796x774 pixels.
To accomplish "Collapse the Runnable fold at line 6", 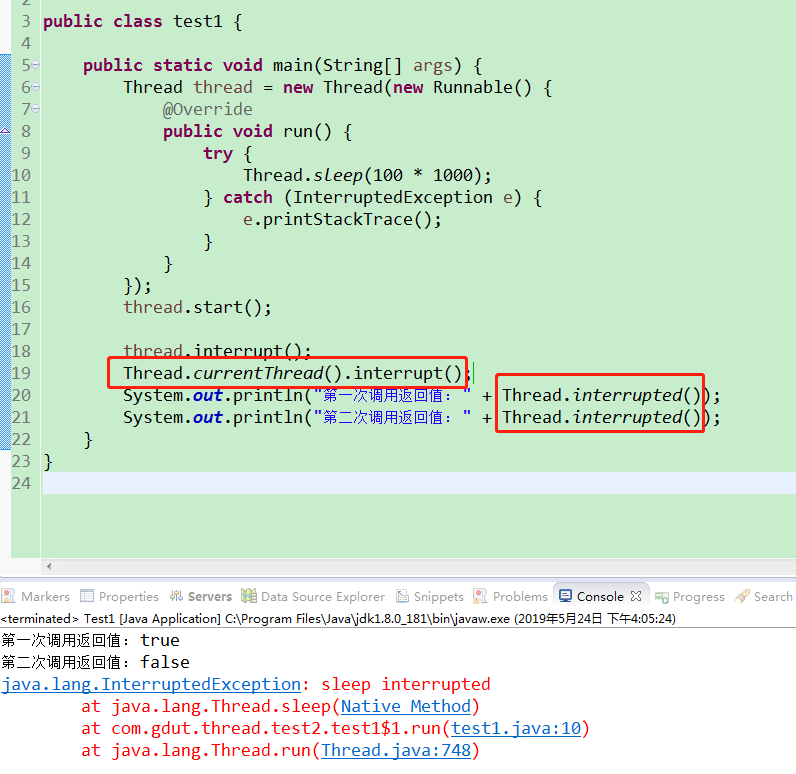I will tap(36, 87).
